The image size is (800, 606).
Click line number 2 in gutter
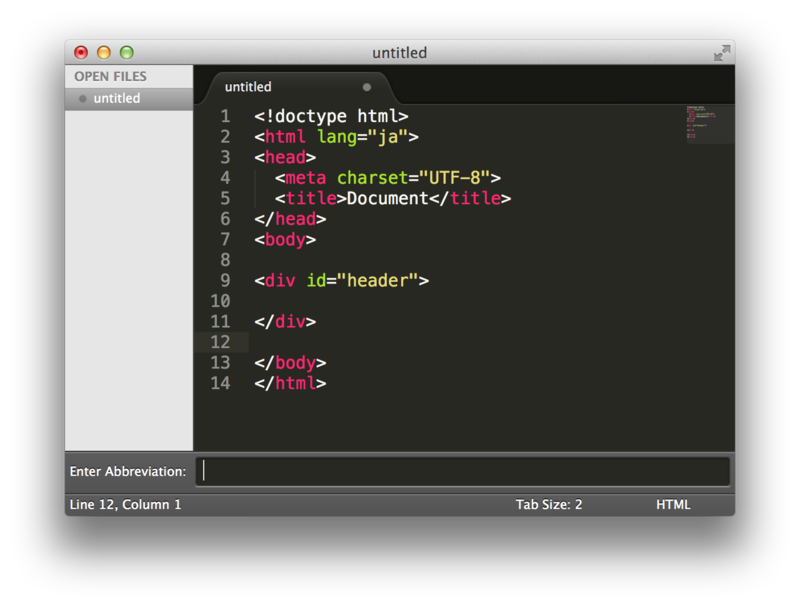(x=225, y=137)
